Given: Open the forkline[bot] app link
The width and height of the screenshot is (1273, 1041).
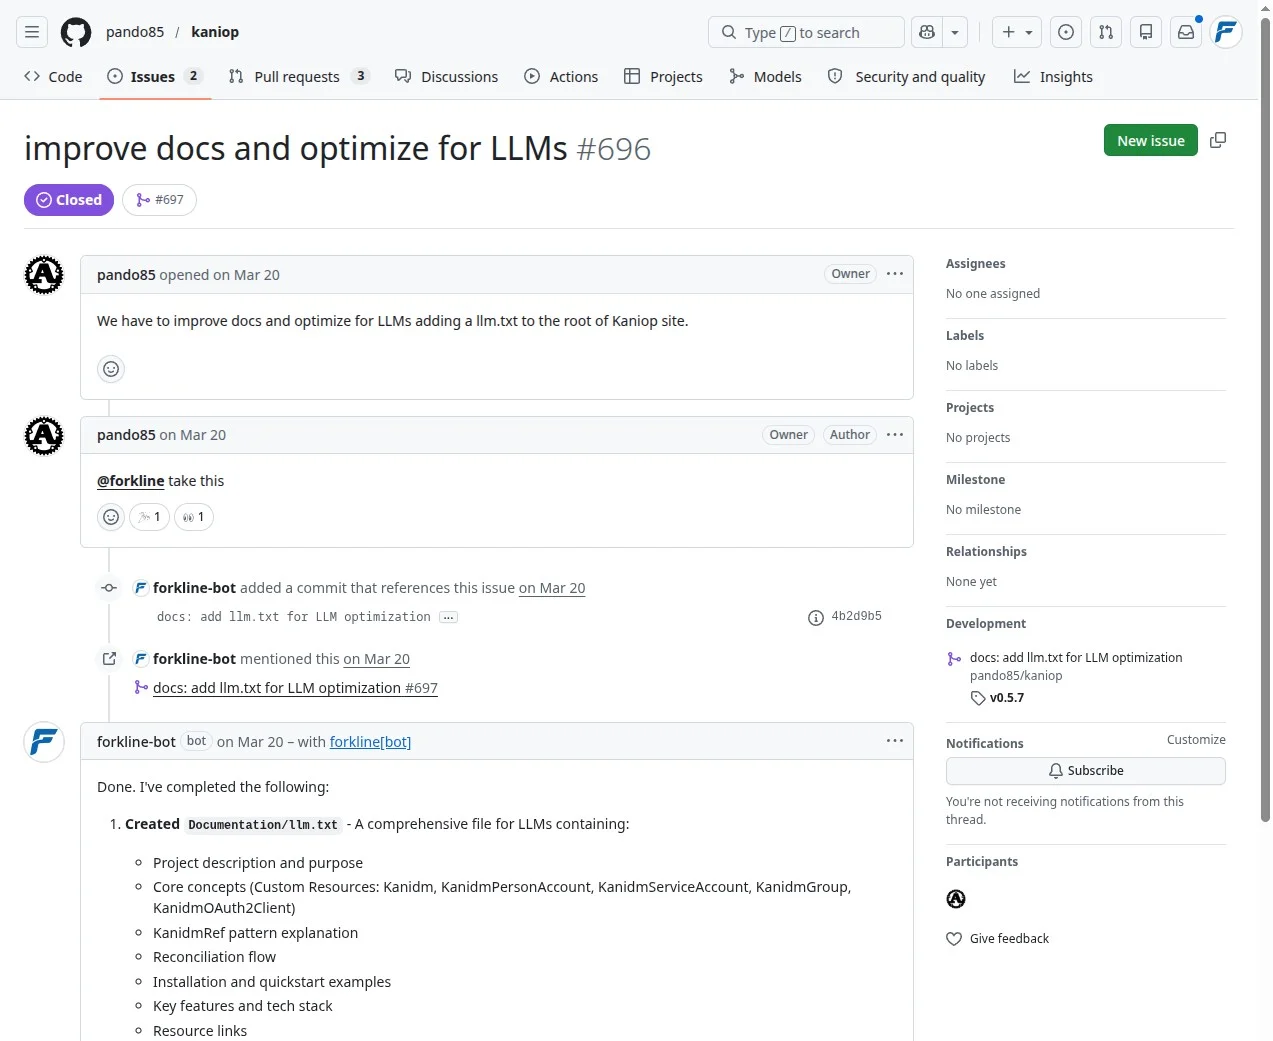Looking at the screenshot, I should pos(370,742).
